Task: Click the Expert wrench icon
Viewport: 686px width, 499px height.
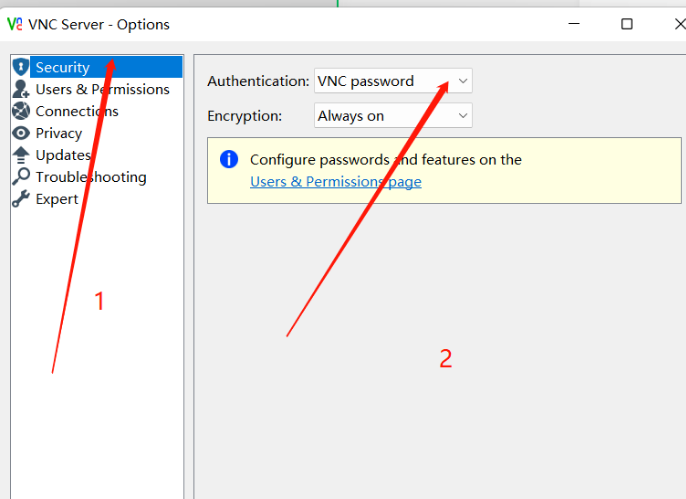Action: click(x=21, y=199)
